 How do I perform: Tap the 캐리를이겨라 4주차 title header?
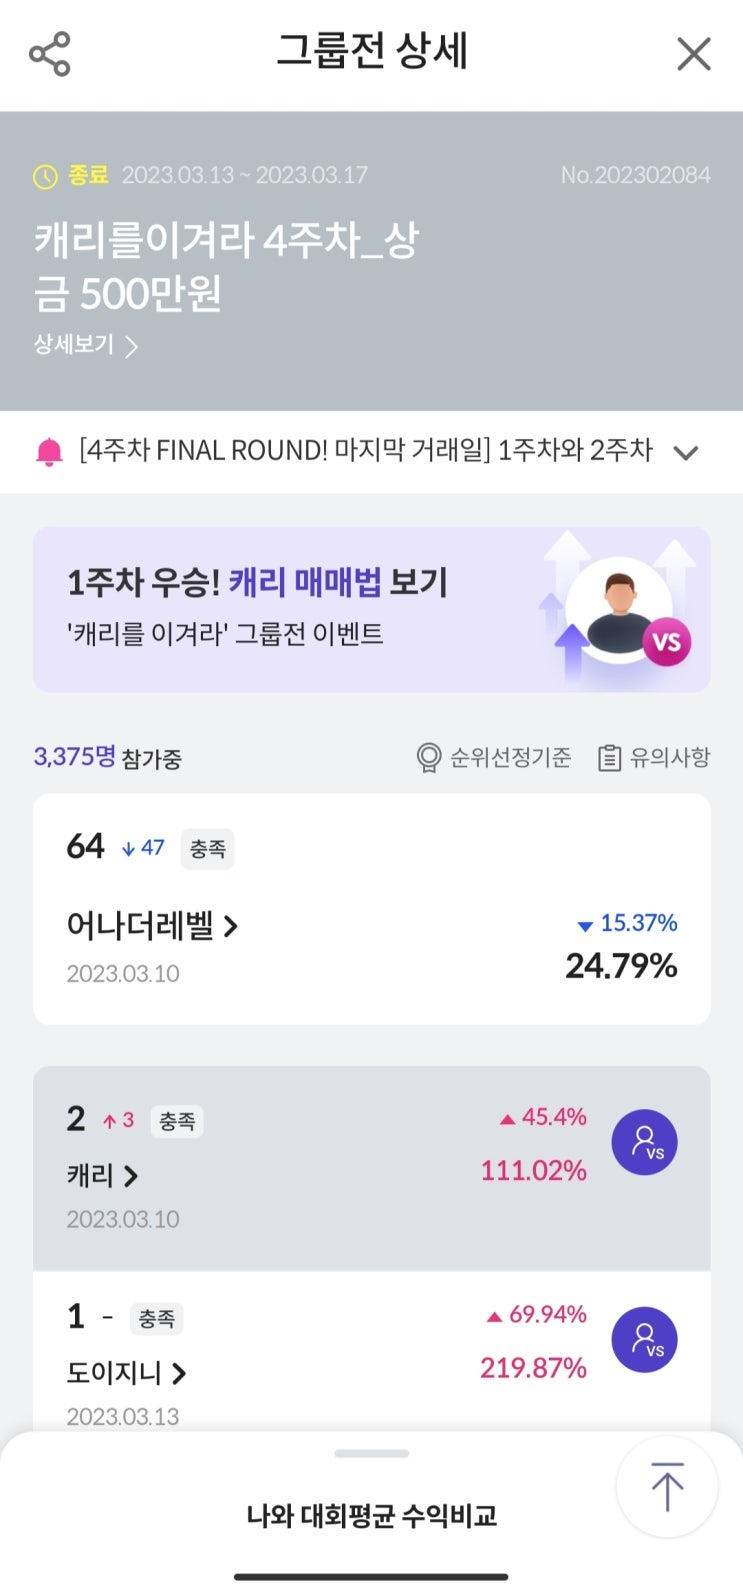[x=226, y=266]
